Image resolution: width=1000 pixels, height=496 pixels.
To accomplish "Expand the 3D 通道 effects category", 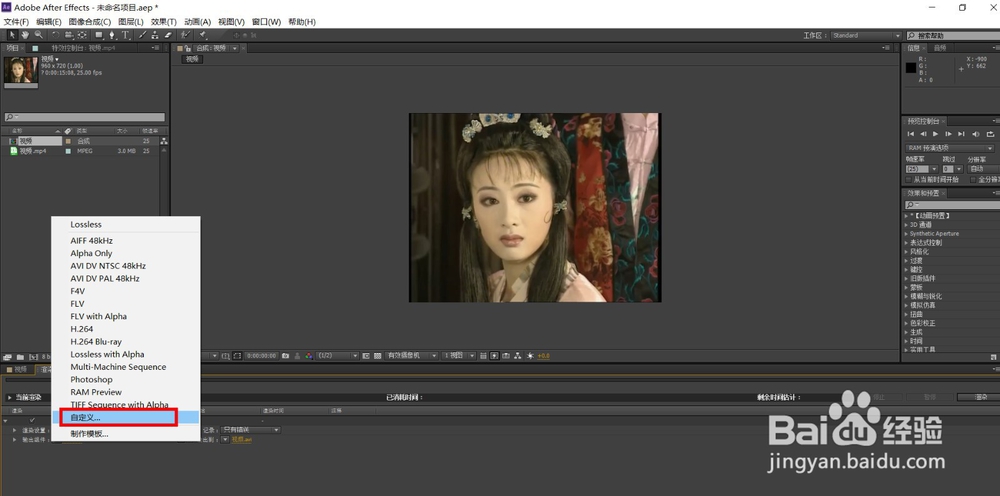I will pos(907,224).
